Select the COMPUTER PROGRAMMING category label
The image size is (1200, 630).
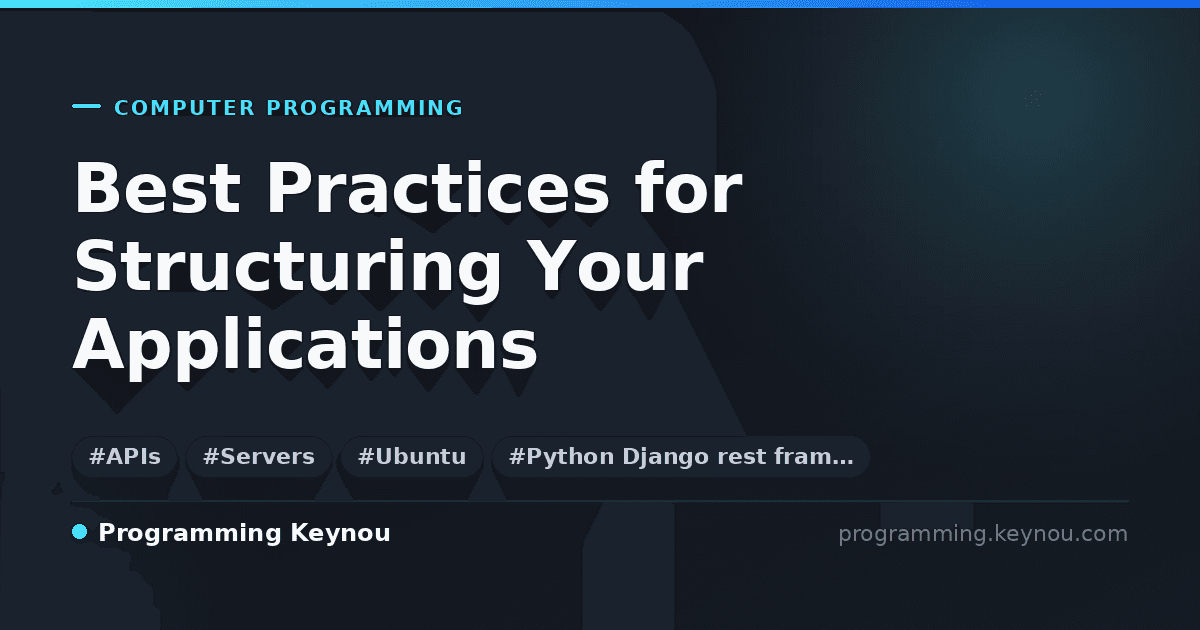[289, 108]
